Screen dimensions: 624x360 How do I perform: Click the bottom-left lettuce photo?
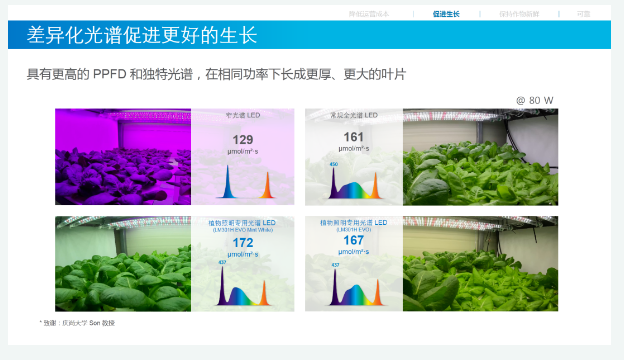(123, 264)
